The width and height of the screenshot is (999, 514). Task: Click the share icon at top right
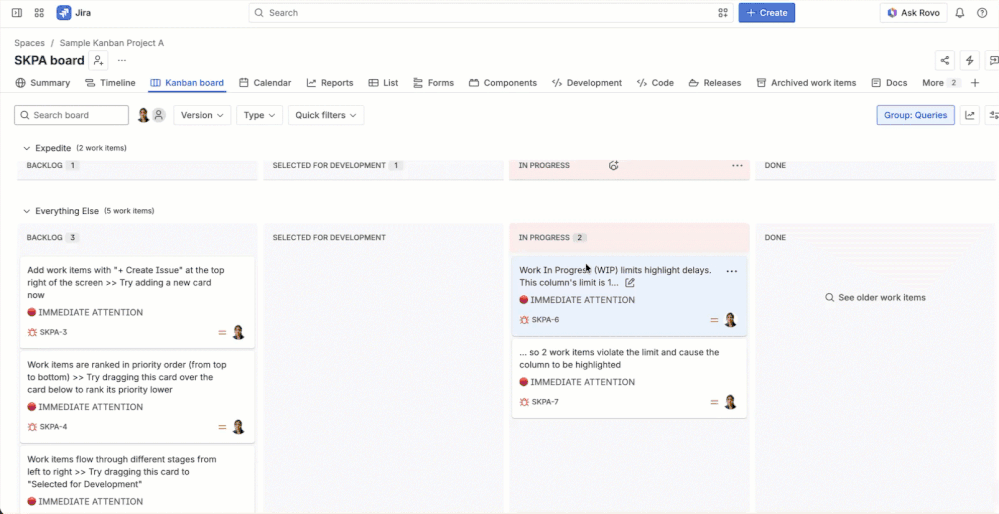pos(945,61)
